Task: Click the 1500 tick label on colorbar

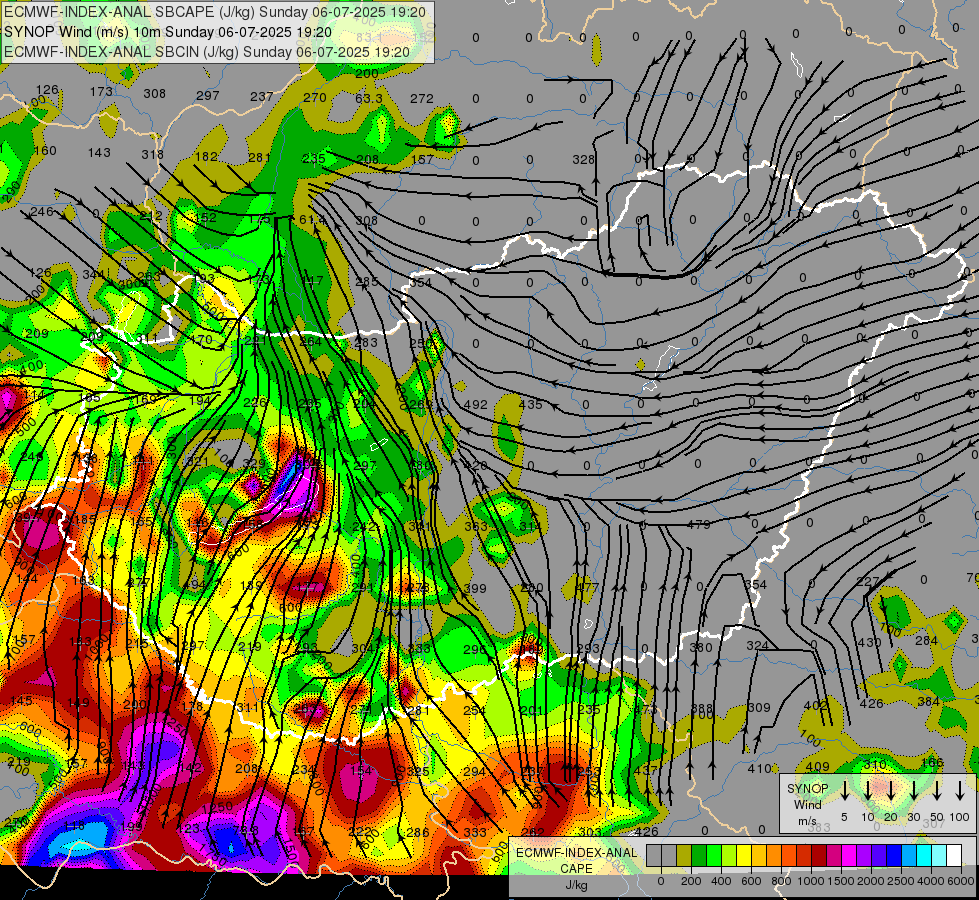Action: (841, 881)
